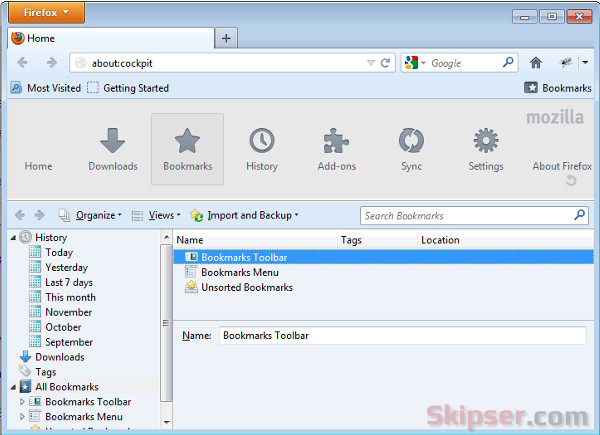Select the Home tab
This screenshot has height=435, width=600.
pos(111,38)
